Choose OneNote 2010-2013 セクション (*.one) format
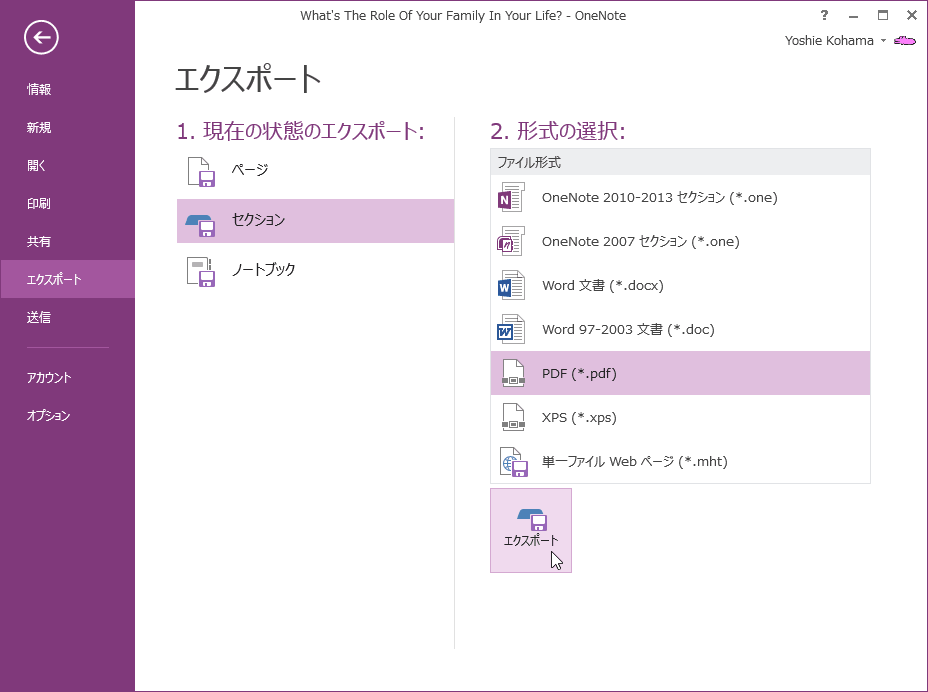This screenshot has width=928, height=692. click(680, 197)
